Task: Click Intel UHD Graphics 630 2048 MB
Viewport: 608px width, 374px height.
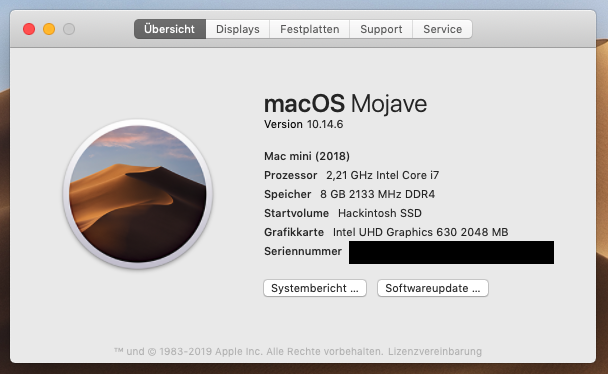Action: [x=420, y=232]
